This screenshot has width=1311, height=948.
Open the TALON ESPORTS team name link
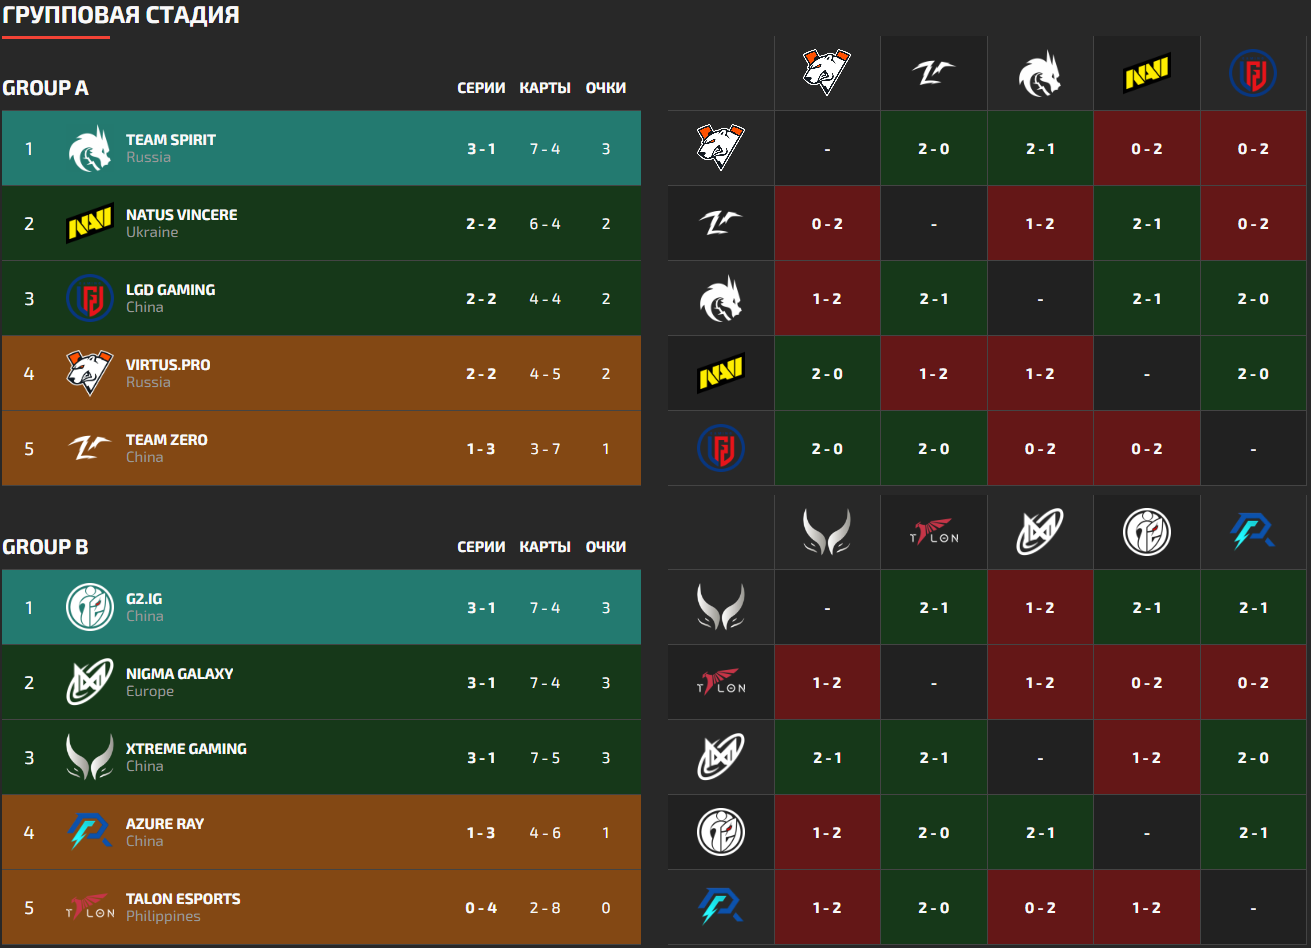pyautogui.click(x=183, y=899)
